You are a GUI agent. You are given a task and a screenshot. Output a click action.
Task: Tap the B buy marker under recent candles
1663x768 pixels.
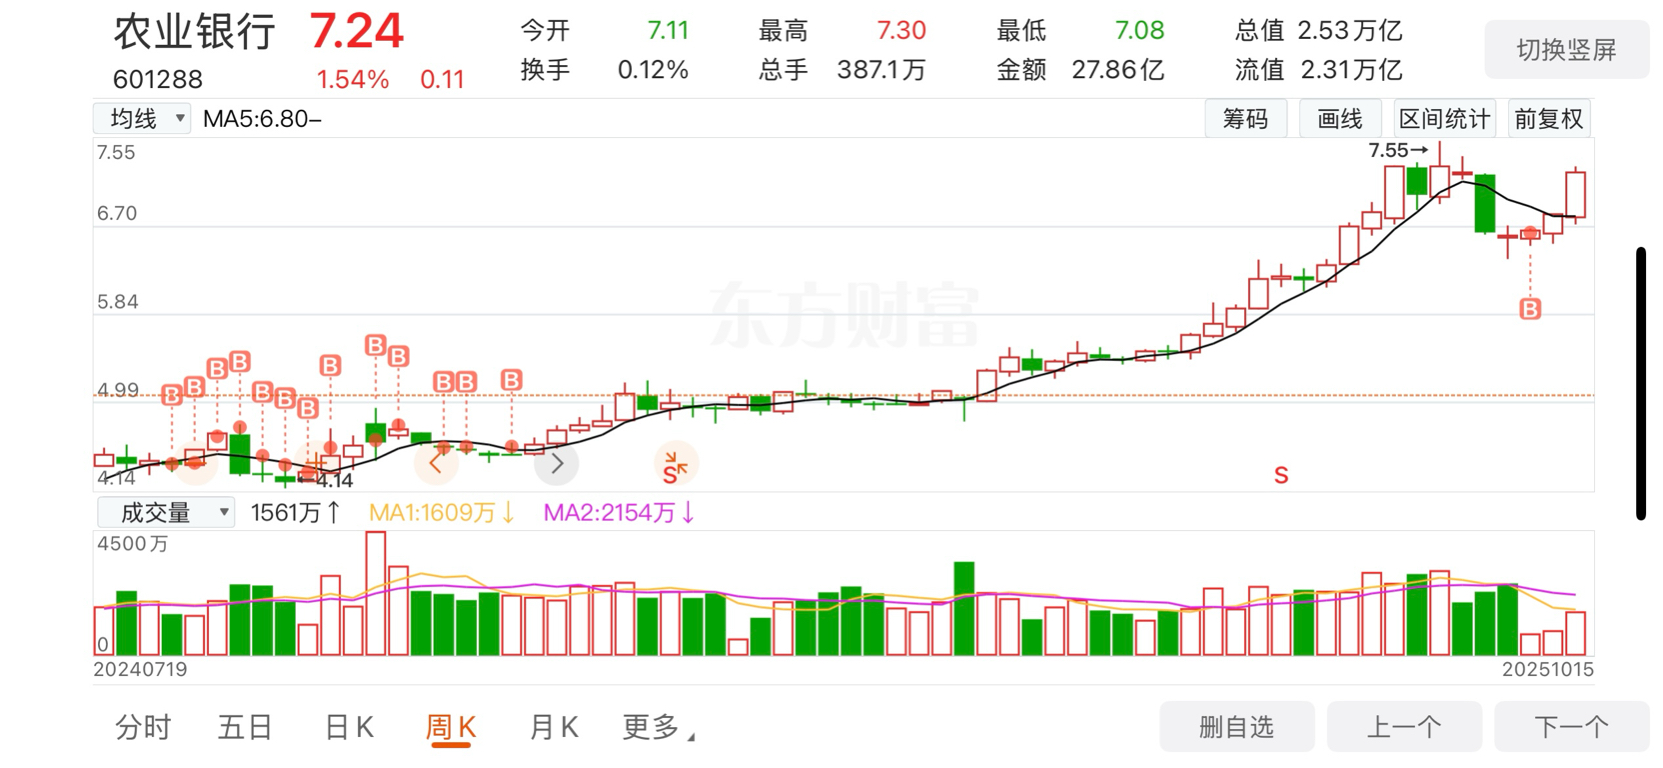pos(1530,309)
